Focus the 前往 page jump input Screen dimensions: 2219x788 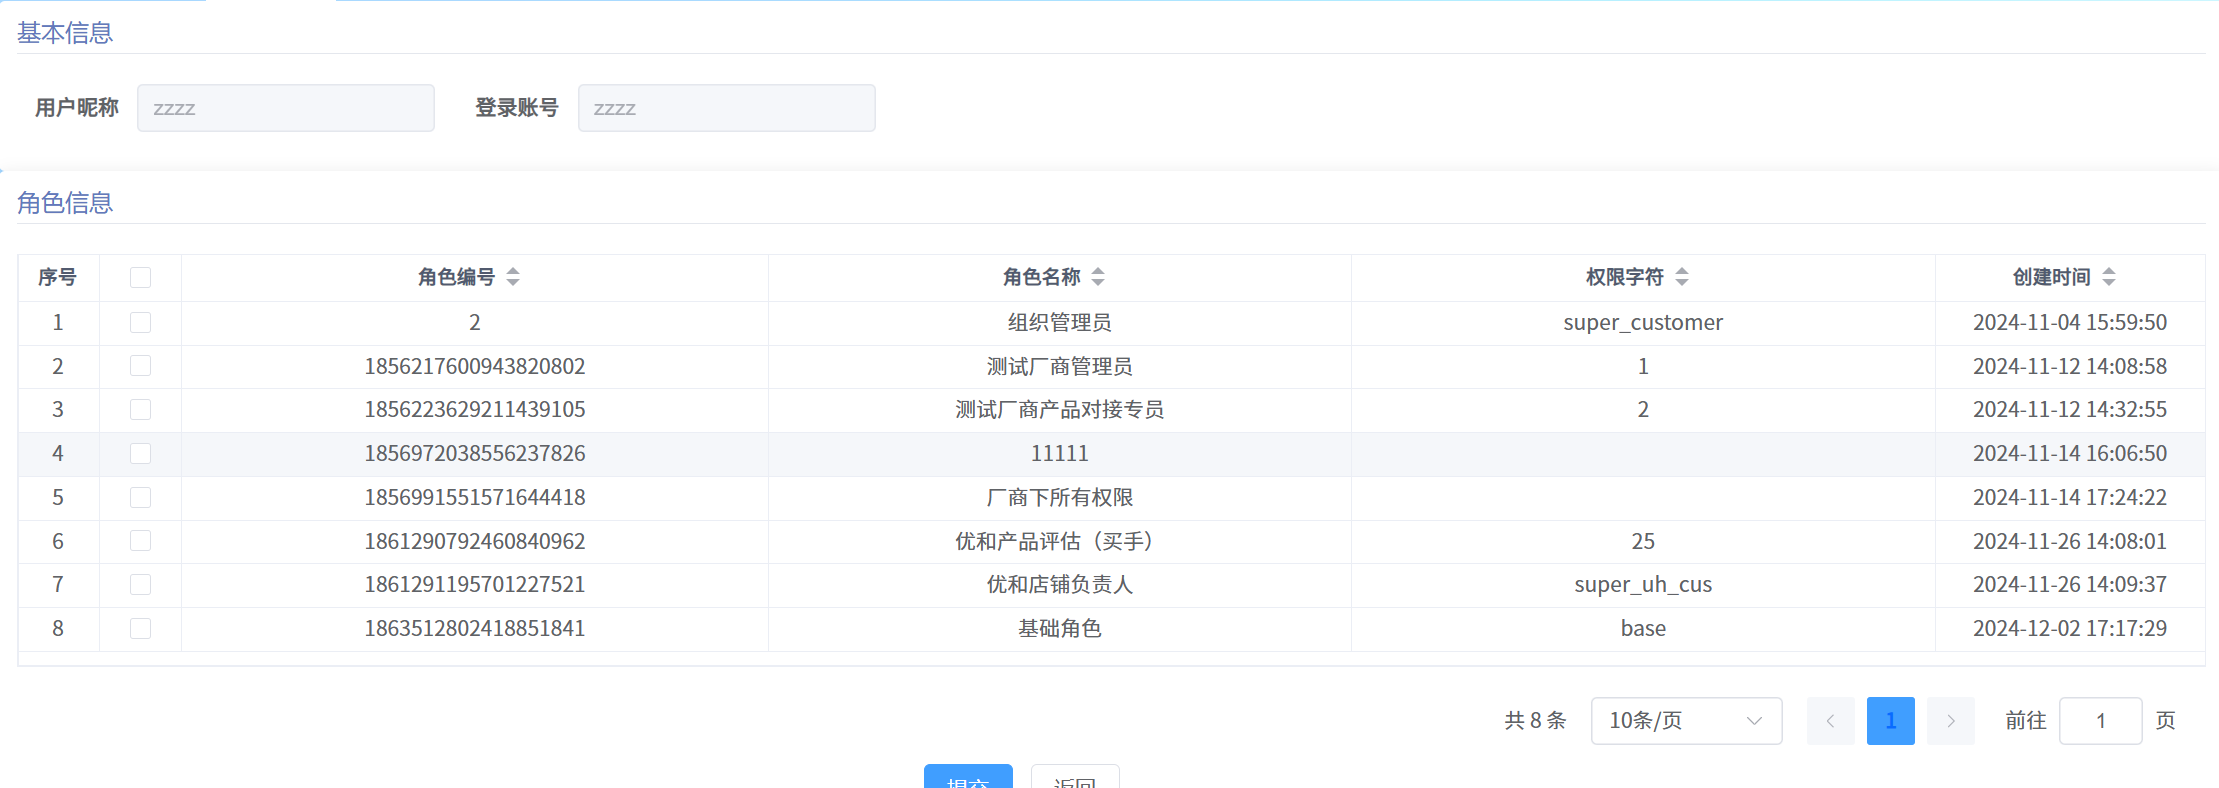point(2100,721)
